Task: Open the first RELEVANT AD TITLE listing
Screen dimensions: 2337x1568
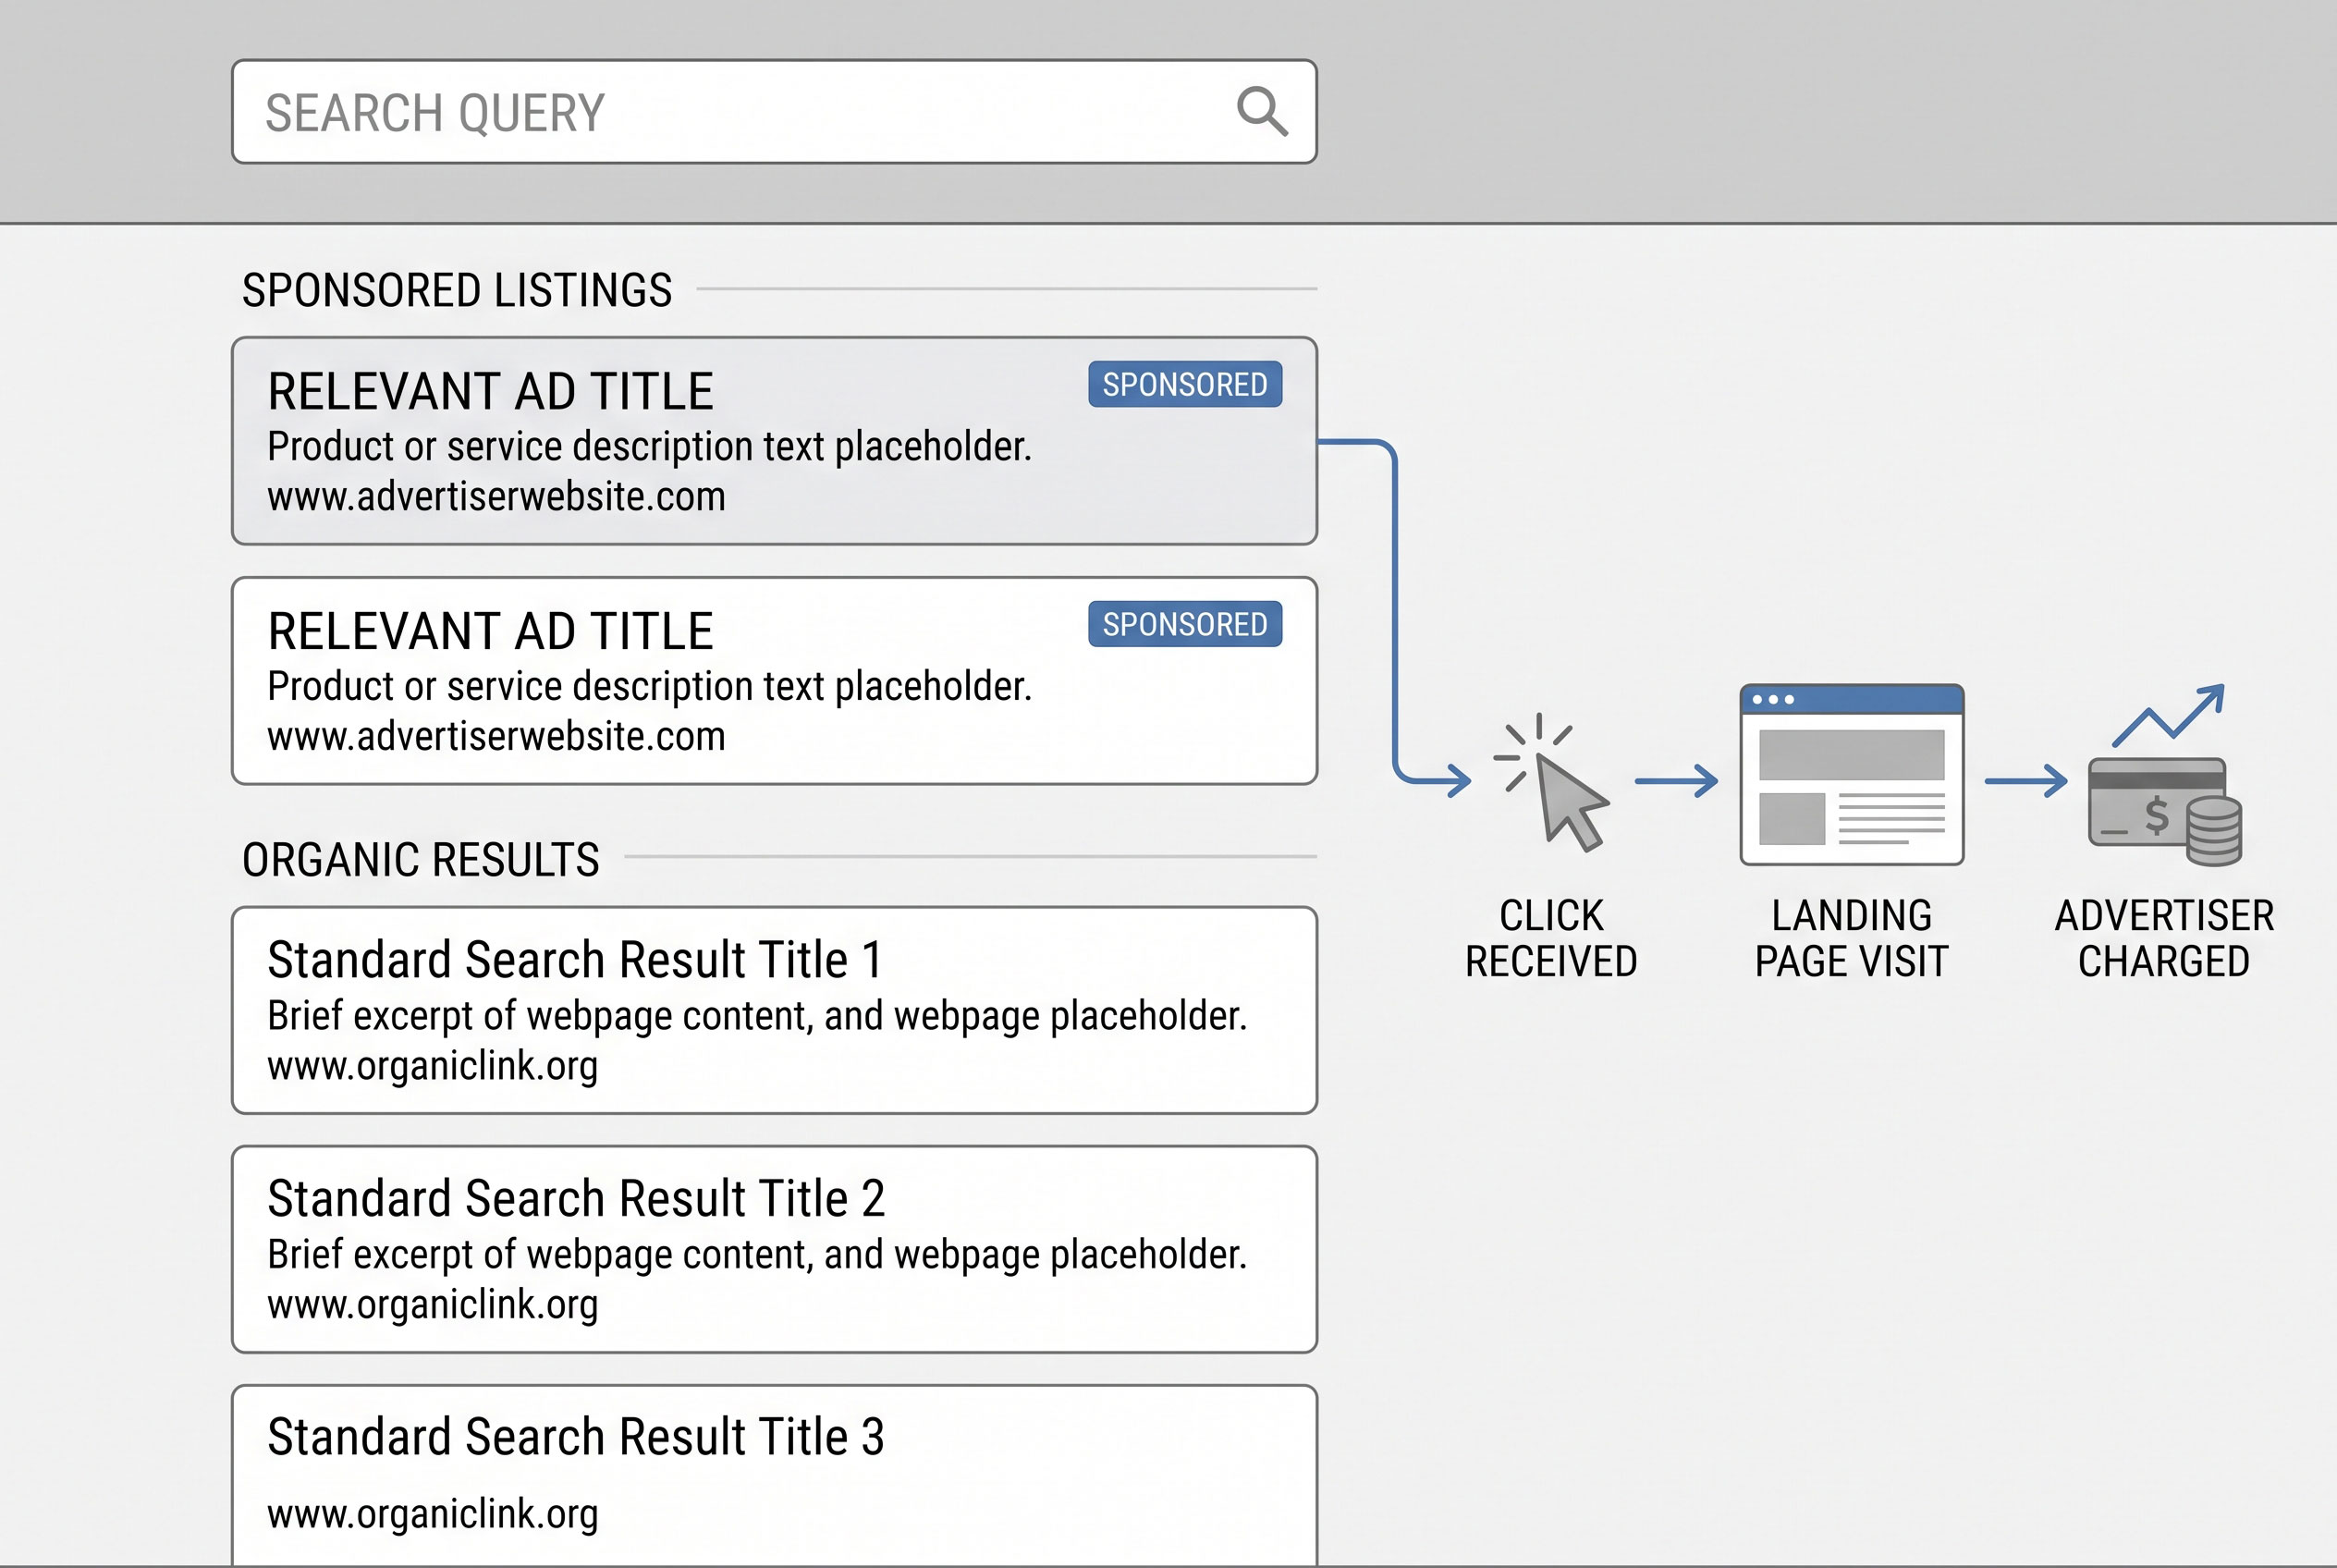Action: coord(490,391)
